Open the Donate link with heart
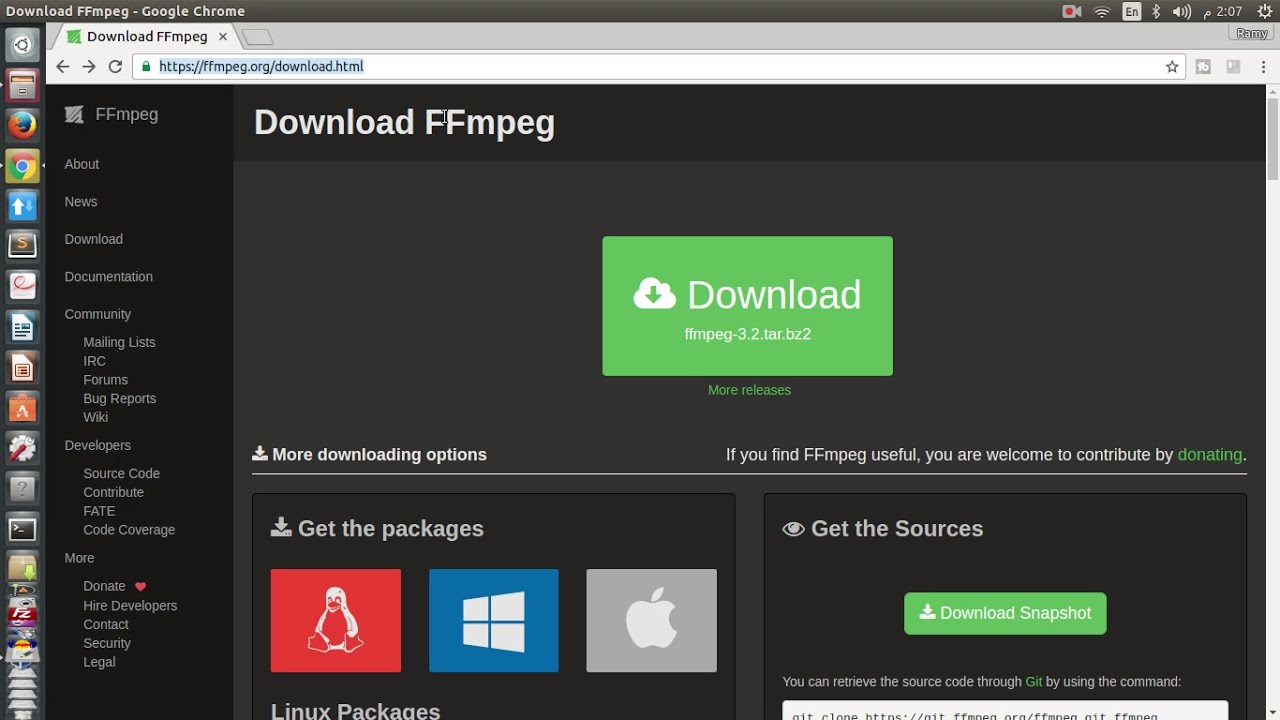Screen dimensions: 1280x720 114,586
